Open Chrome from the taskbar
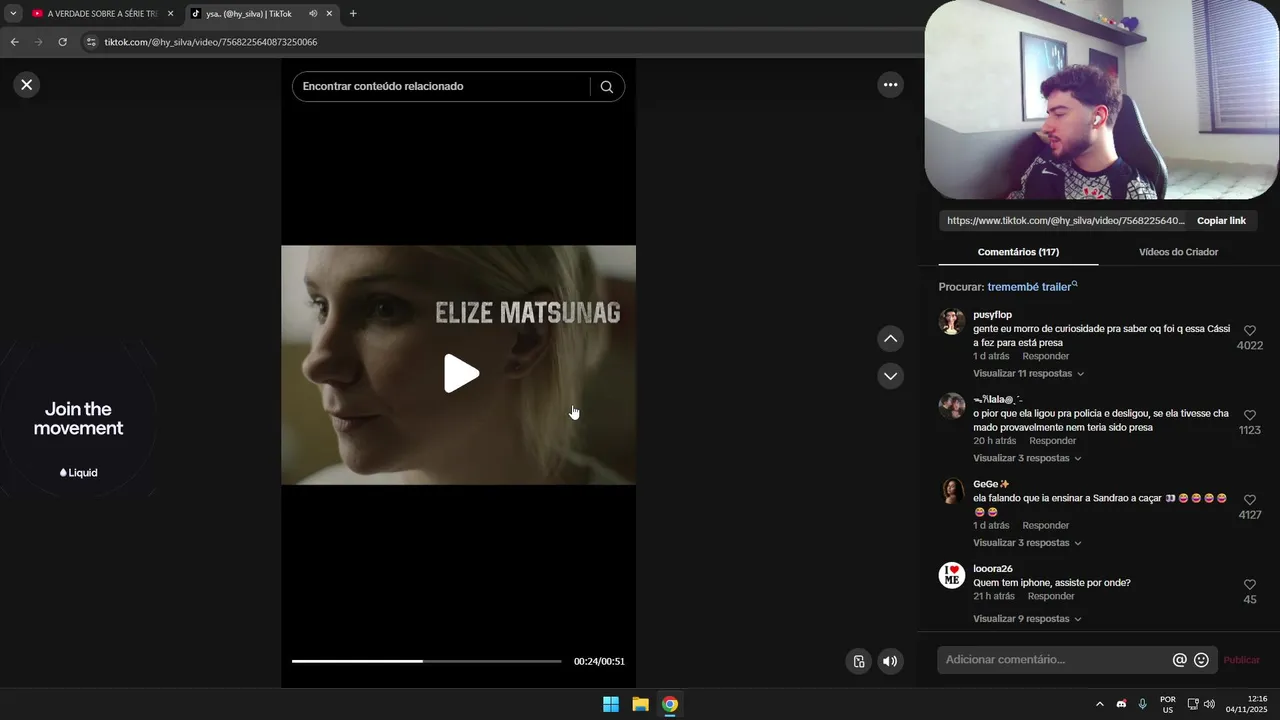Viewport: 1280px width, 720px height. click(670, 704)
